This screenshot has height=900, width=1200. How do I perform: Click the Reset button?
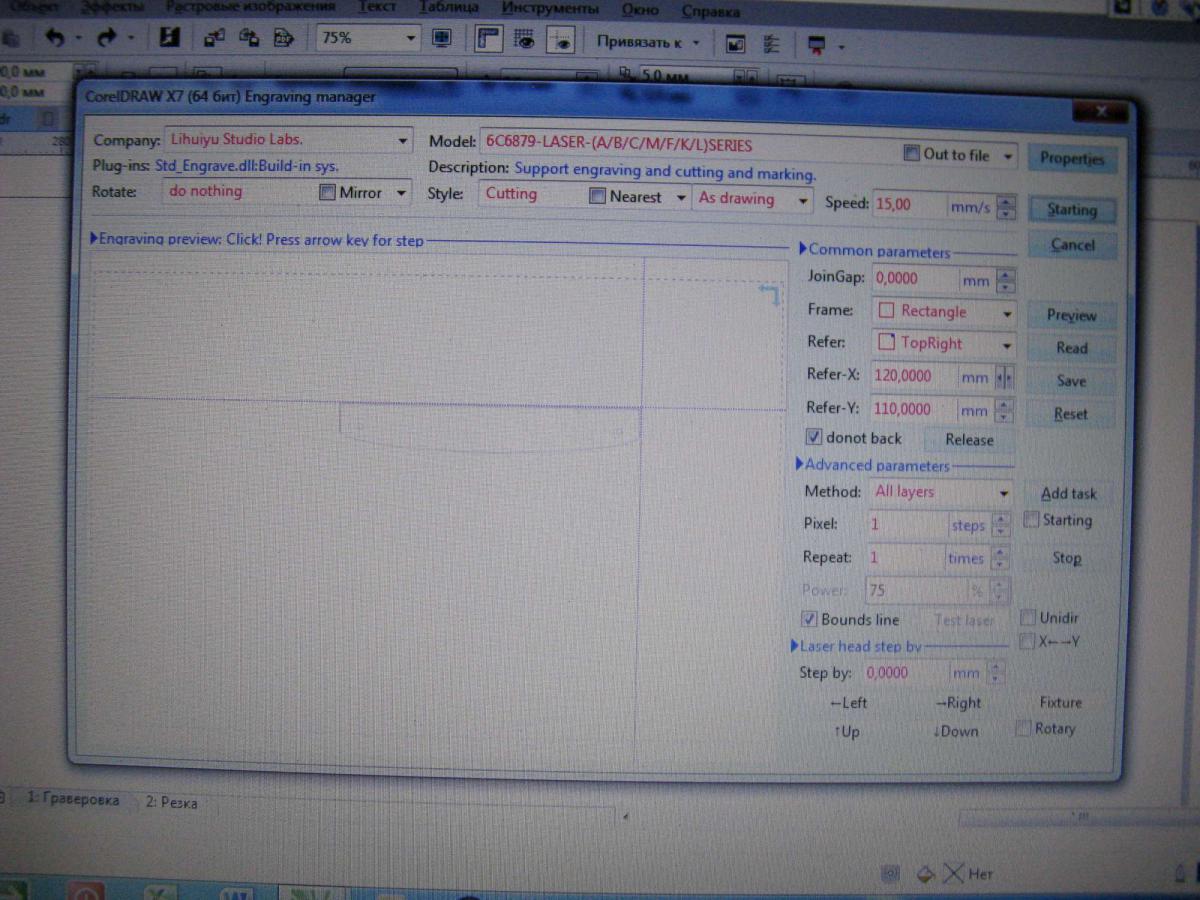[x=1071, y=414]
